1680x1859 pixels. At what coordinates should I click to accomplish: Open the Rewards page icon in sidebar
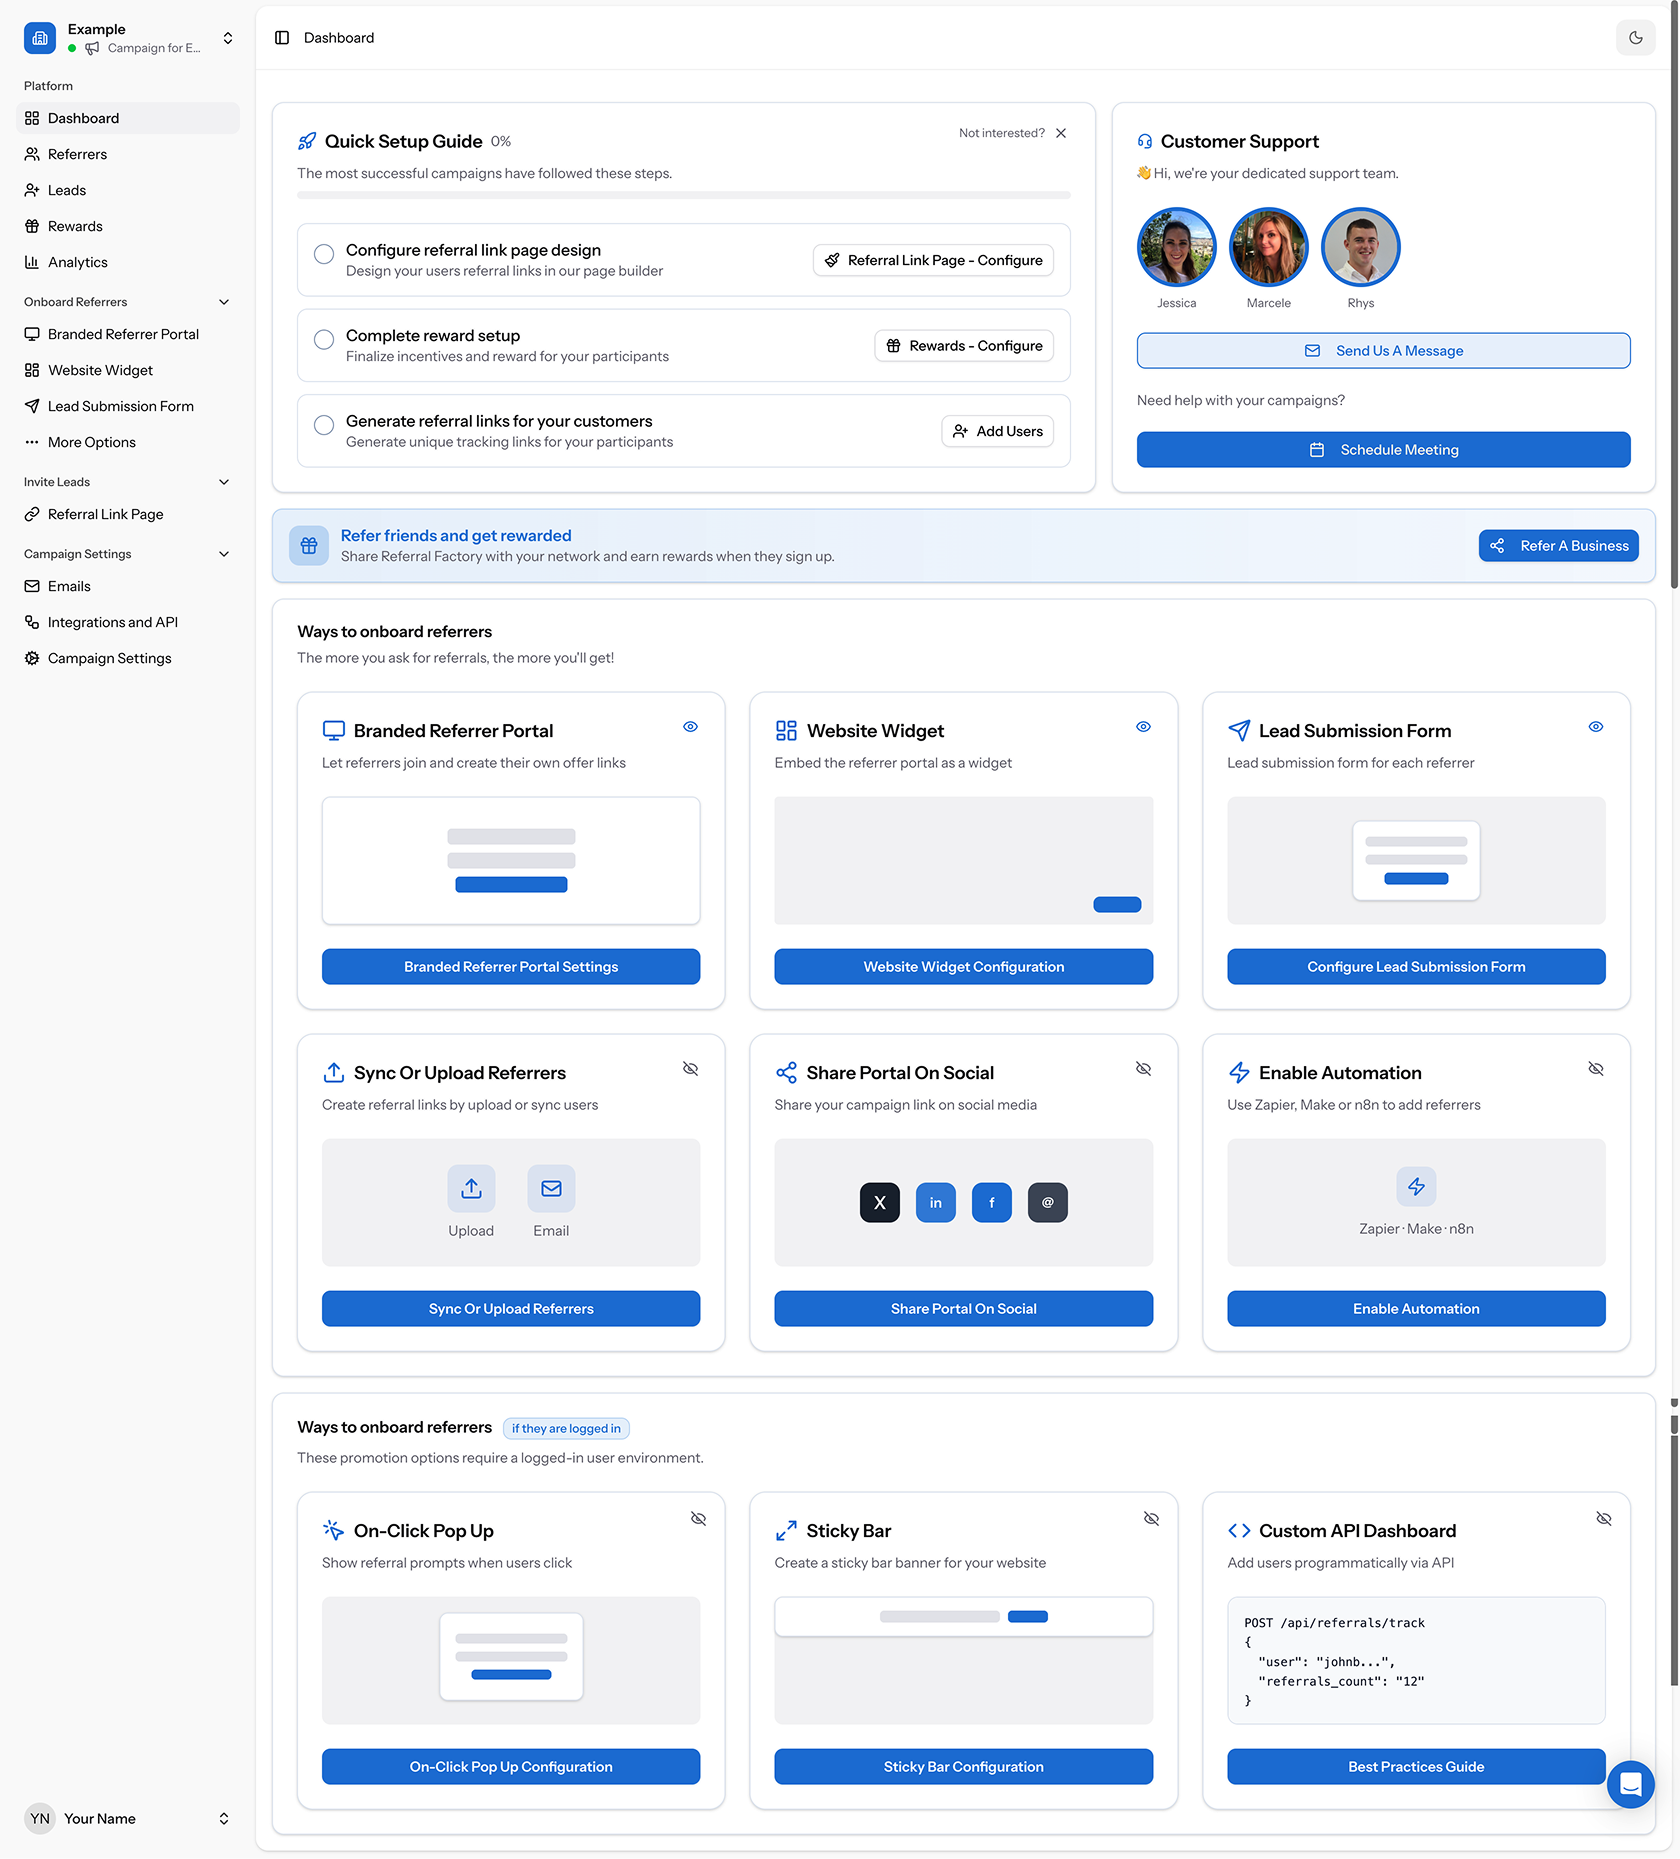pyautogui.click(x=32, y=226)
